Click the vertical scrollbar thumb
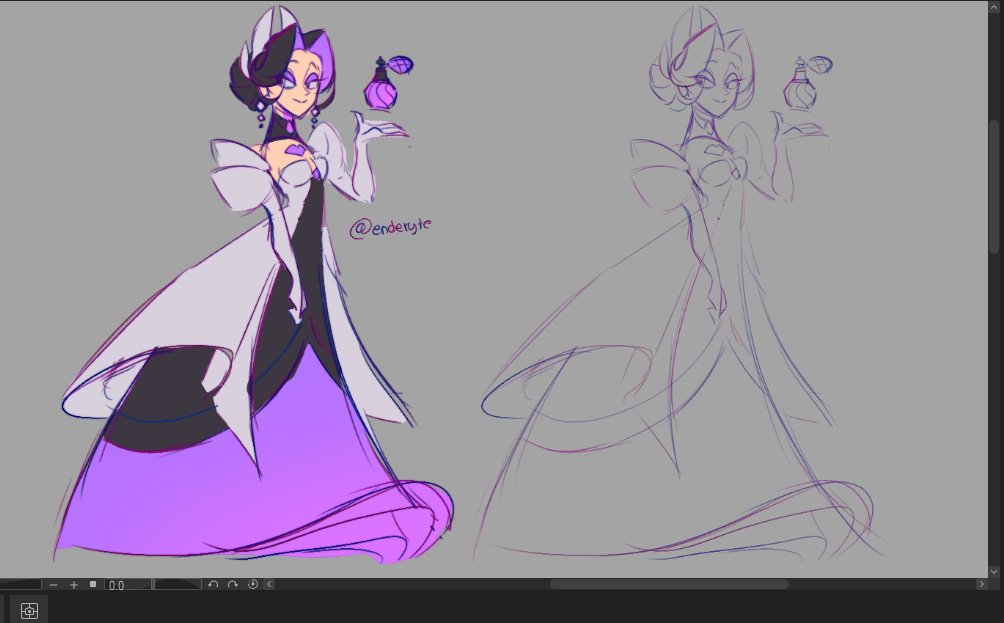 [x=994, y=186]
